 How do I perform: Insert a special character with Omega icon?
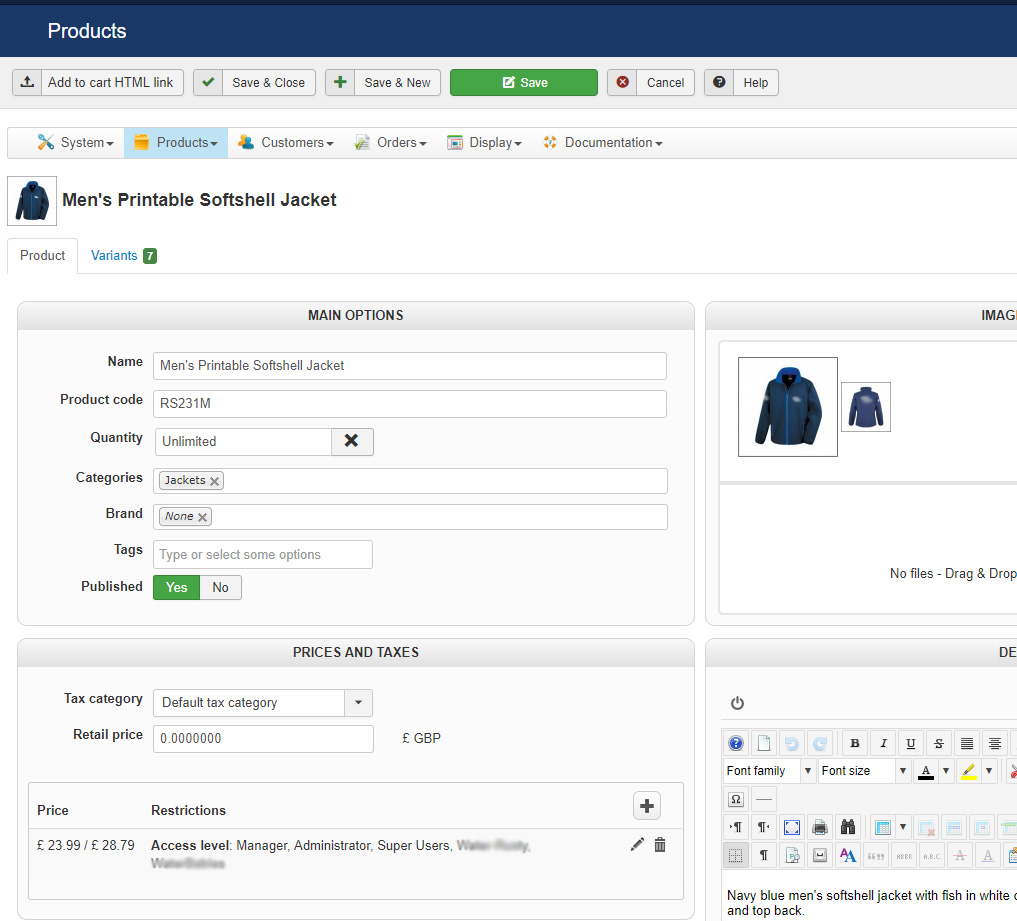tap(735, 799)
